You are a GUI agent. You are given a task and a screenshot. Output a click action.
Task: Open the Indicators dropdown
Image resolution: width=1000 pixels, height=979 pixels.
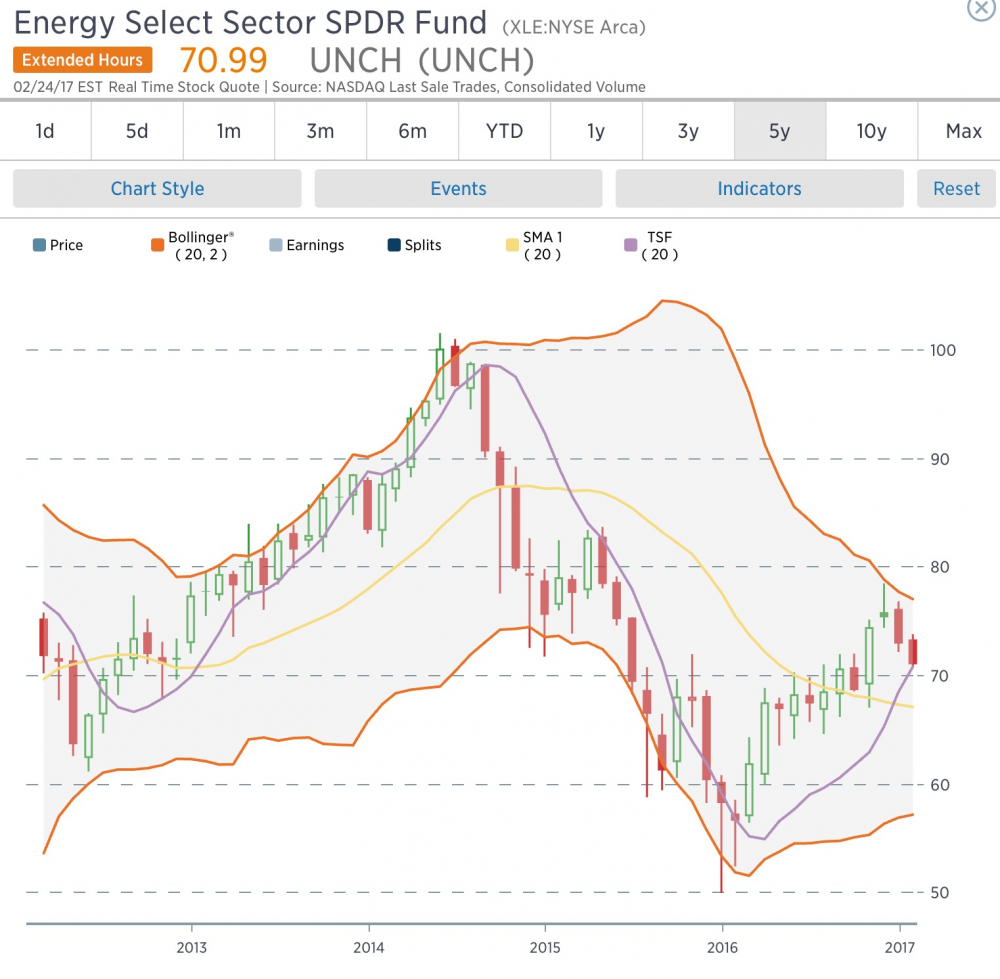[x=759, y=189]
